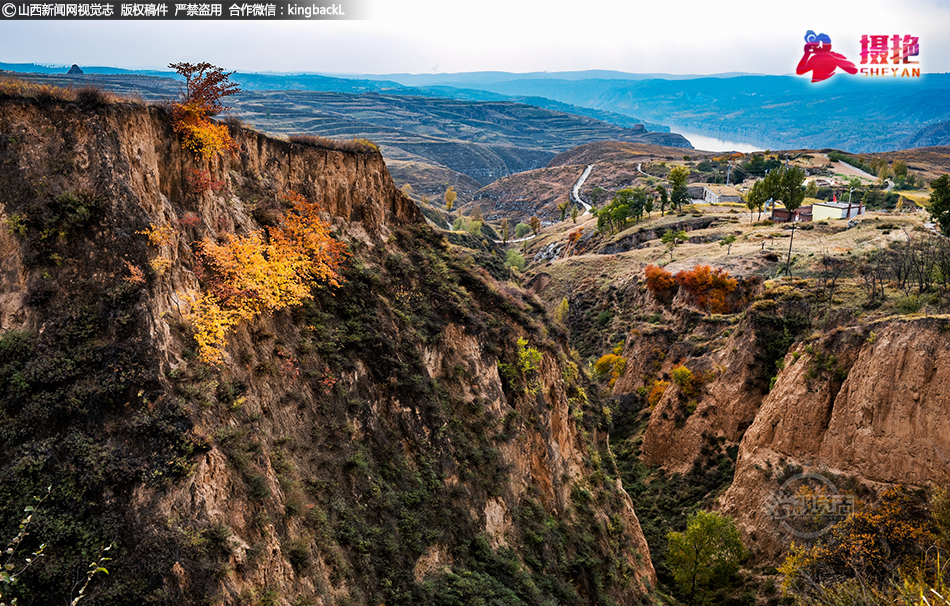The width and height of the screenshot is (950, 606).
Task: Click the white building in the village
Action: click(x=837, y=210)
